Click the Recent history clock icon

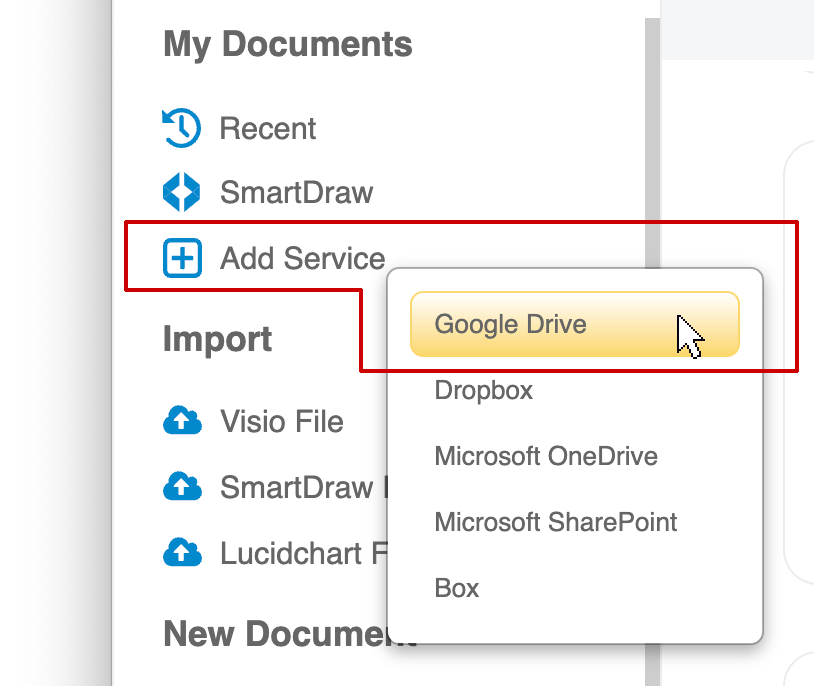tap(182, 128)
